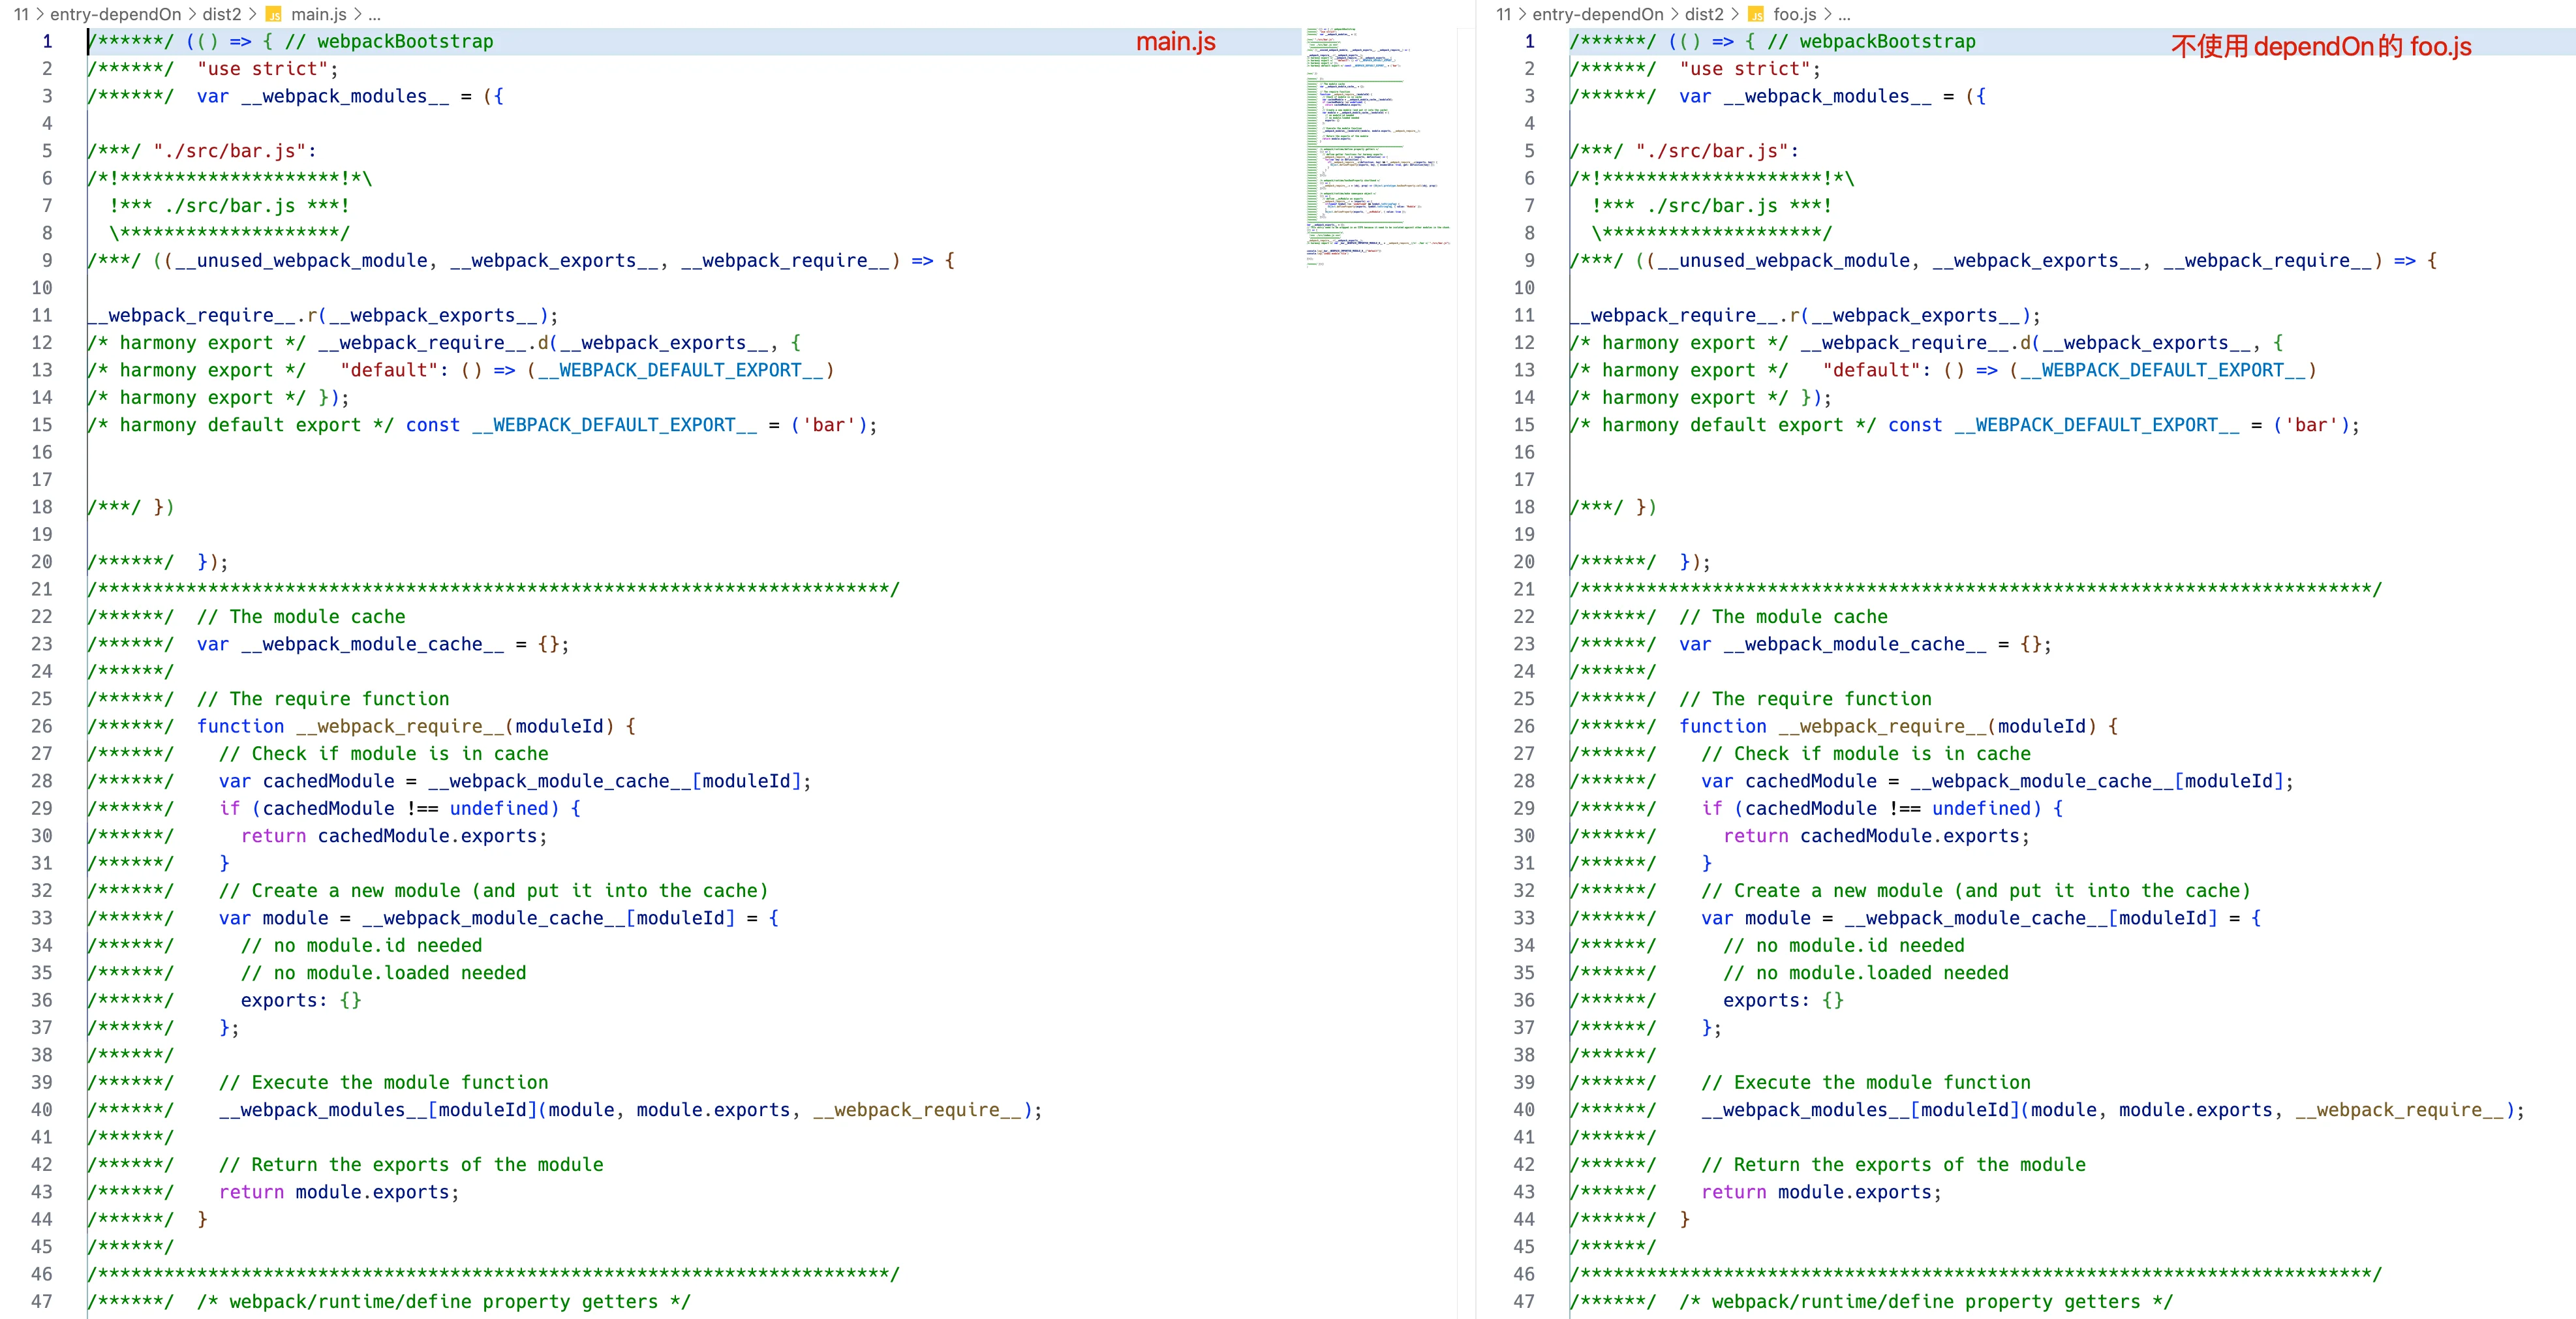Click "return cachedModule.exports;" in main.js

pyautogui.click(x=394, y=835)
